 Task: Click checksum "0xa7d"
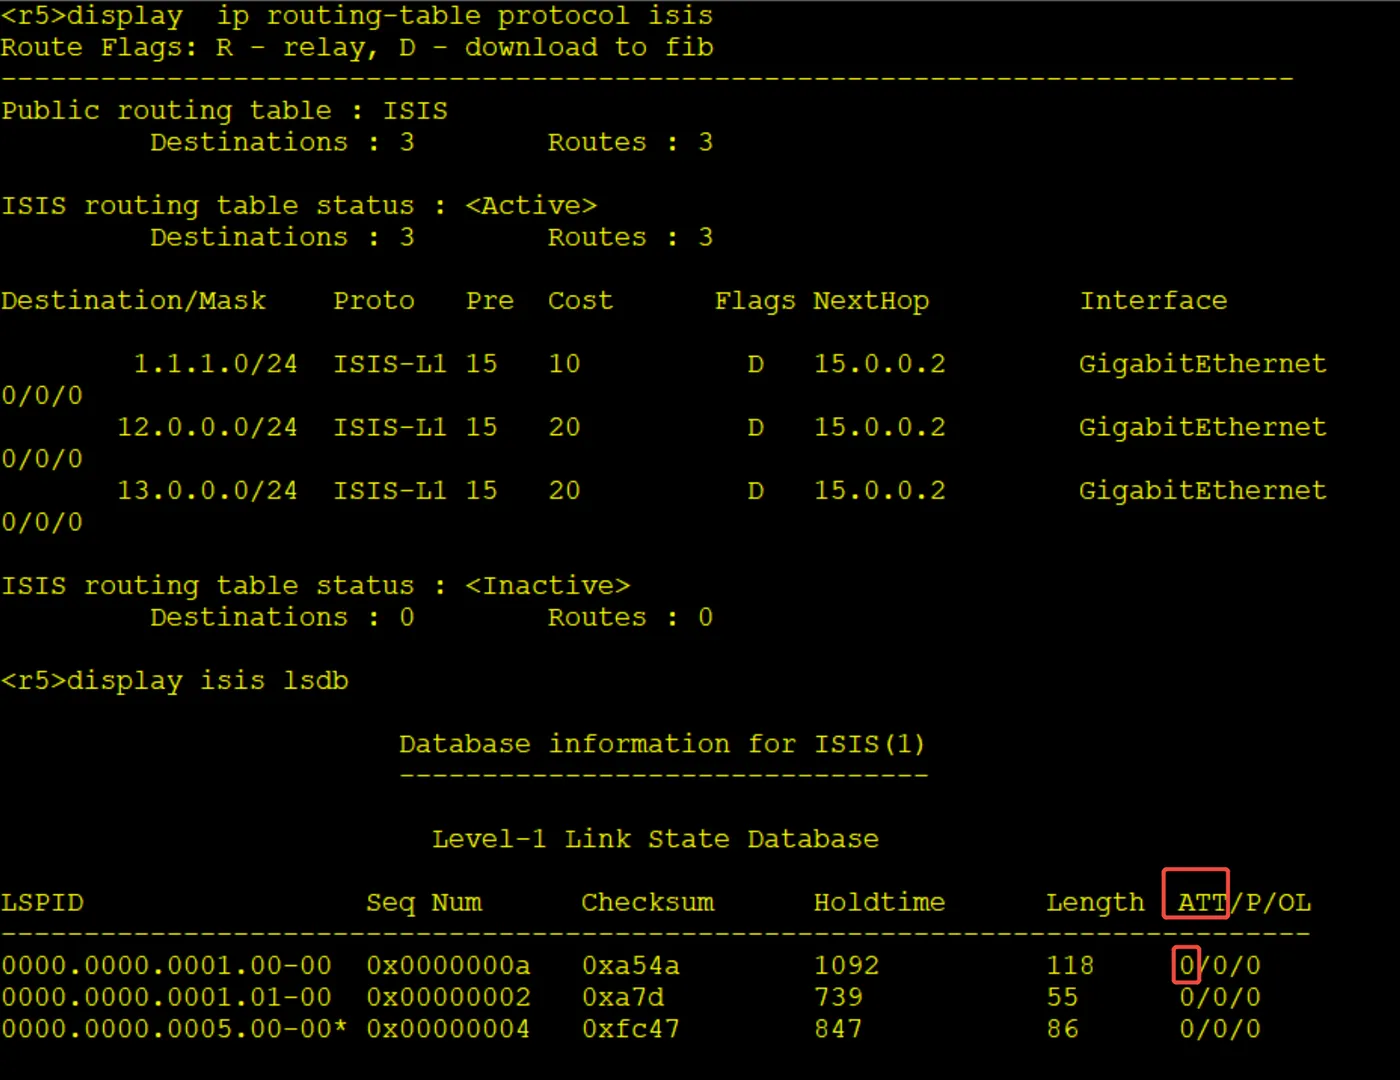(623, 998)
